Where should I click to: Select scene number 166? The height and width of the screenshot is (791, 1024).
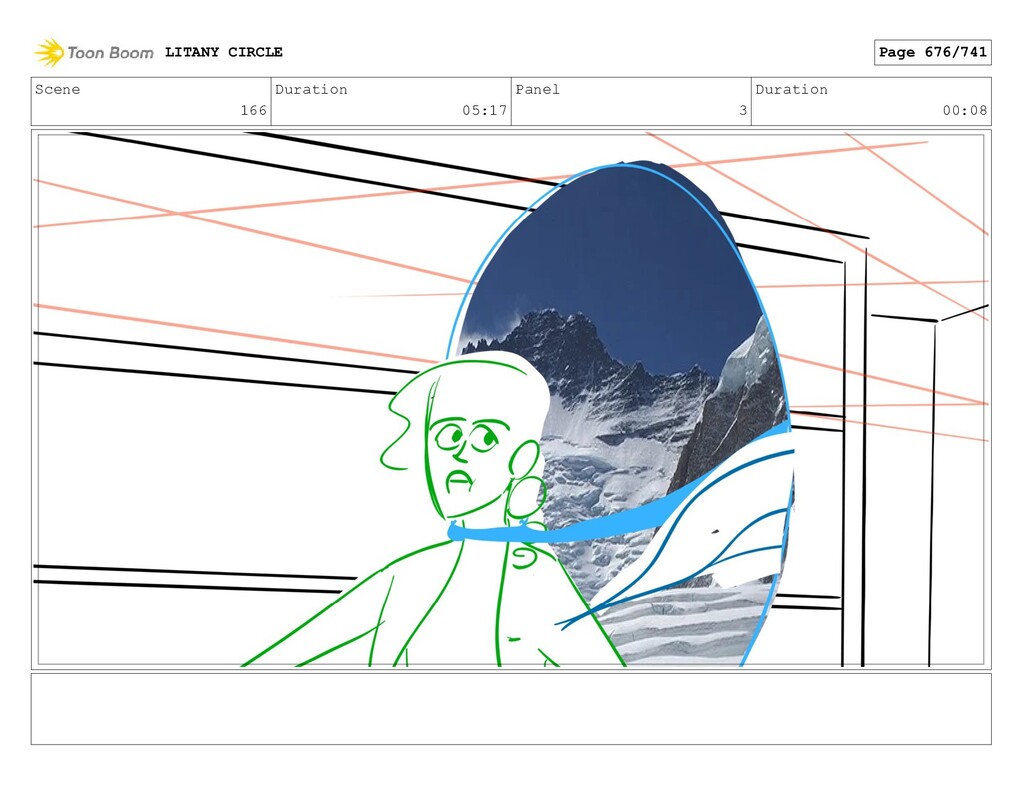[253, 110]
